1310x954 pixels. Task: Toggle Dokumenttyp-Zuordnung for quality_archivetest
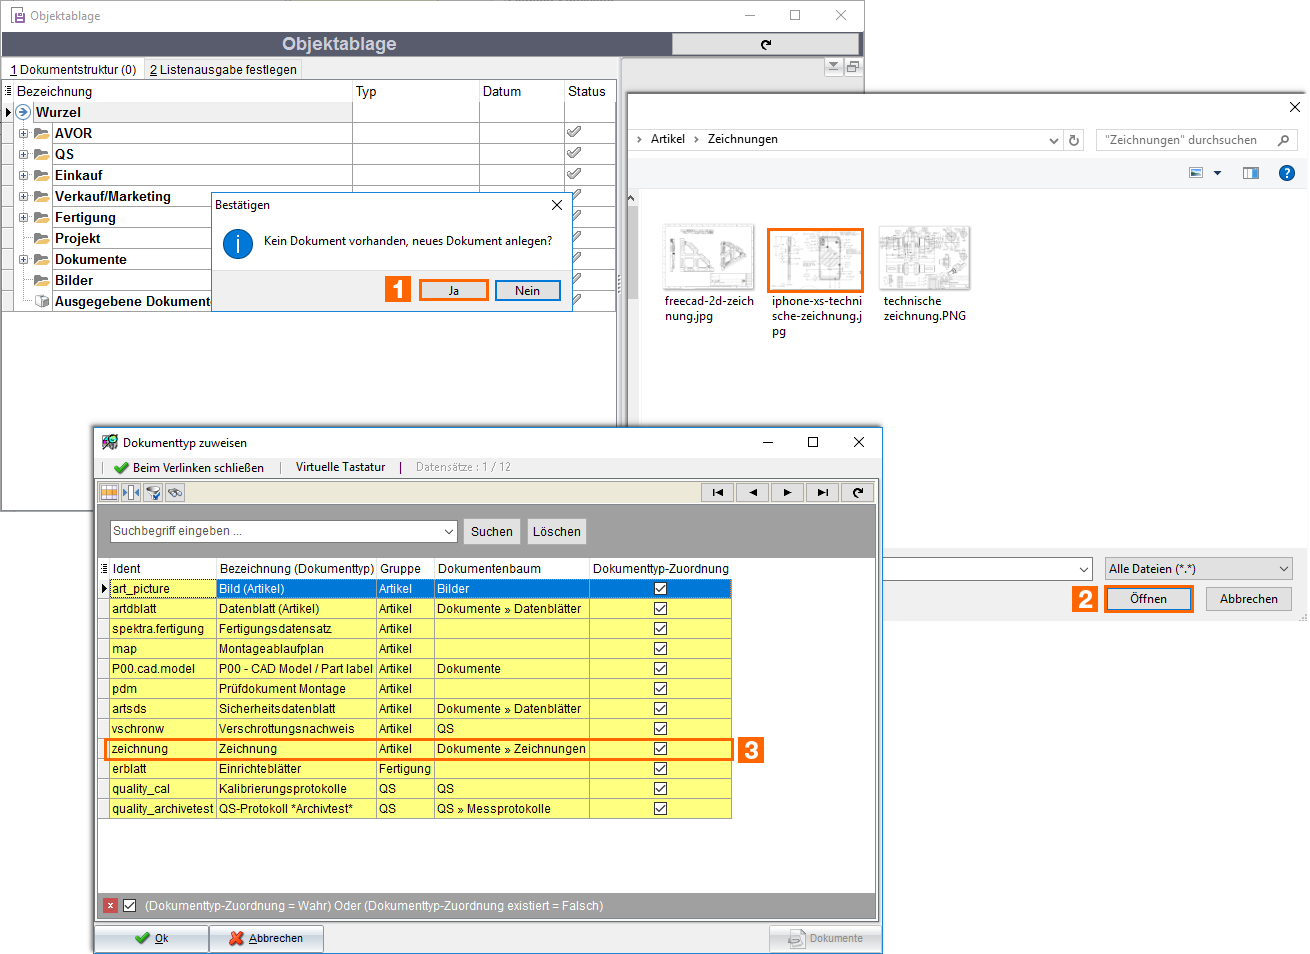click(x=660, y=808)
